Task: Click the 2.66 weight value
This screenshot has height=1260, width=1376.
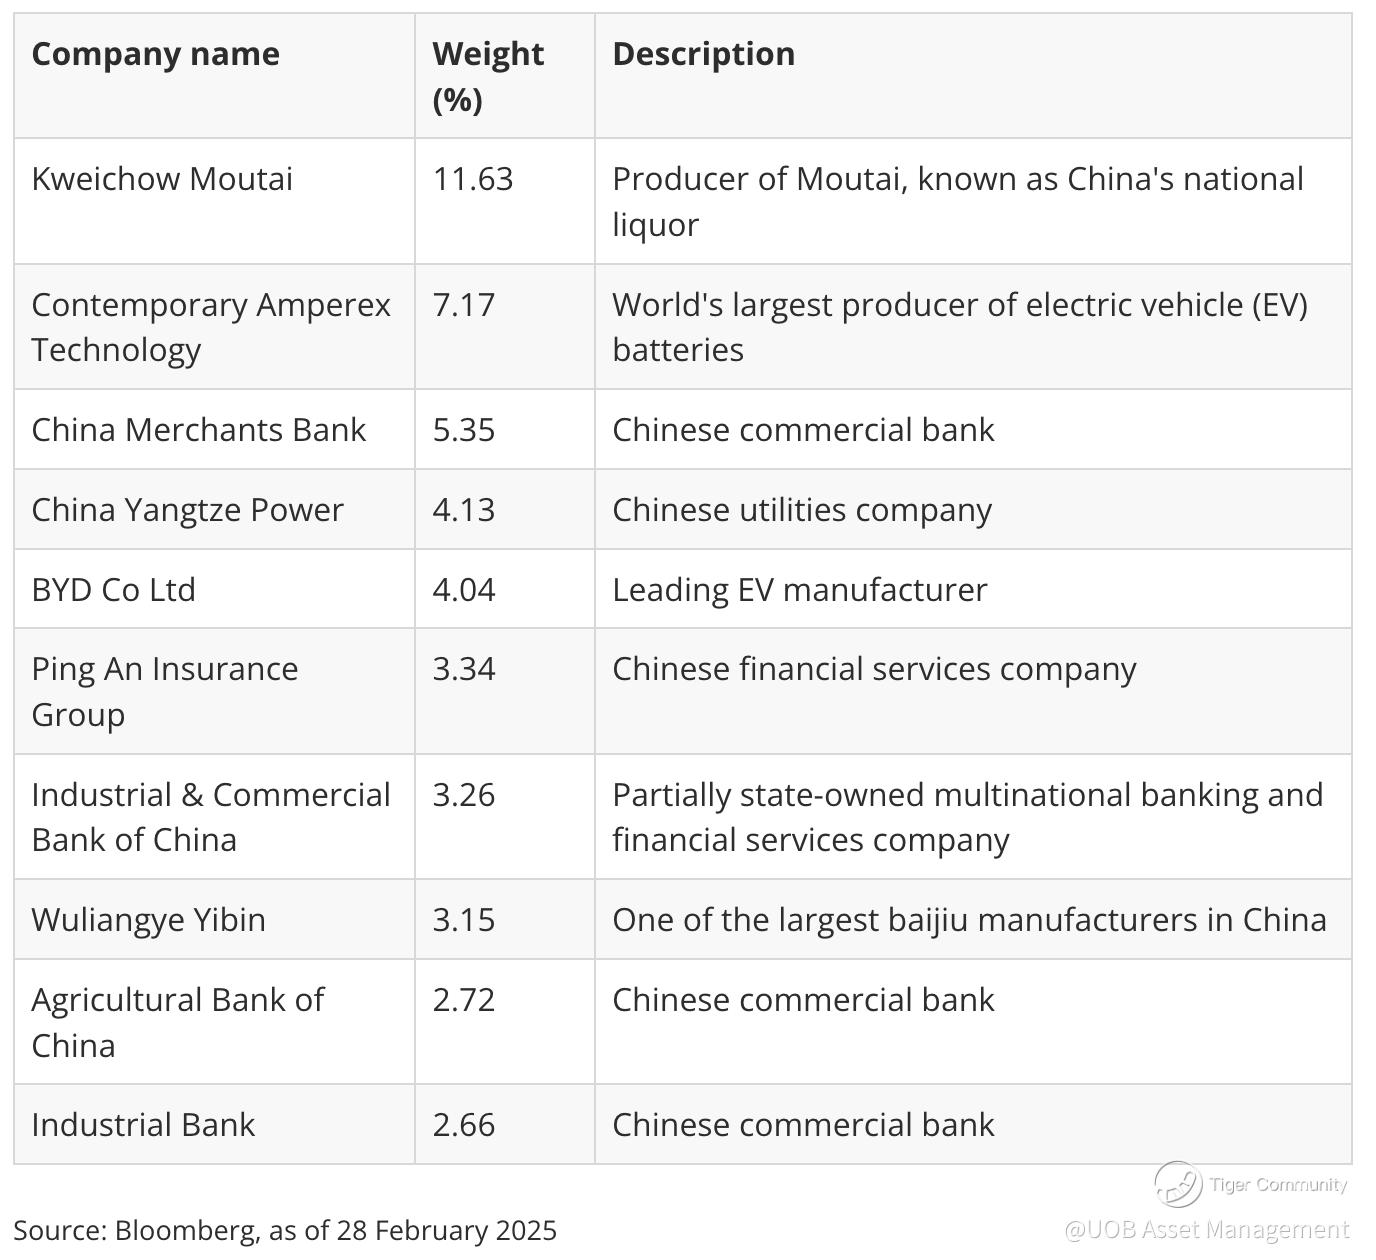Action: 463,1125
